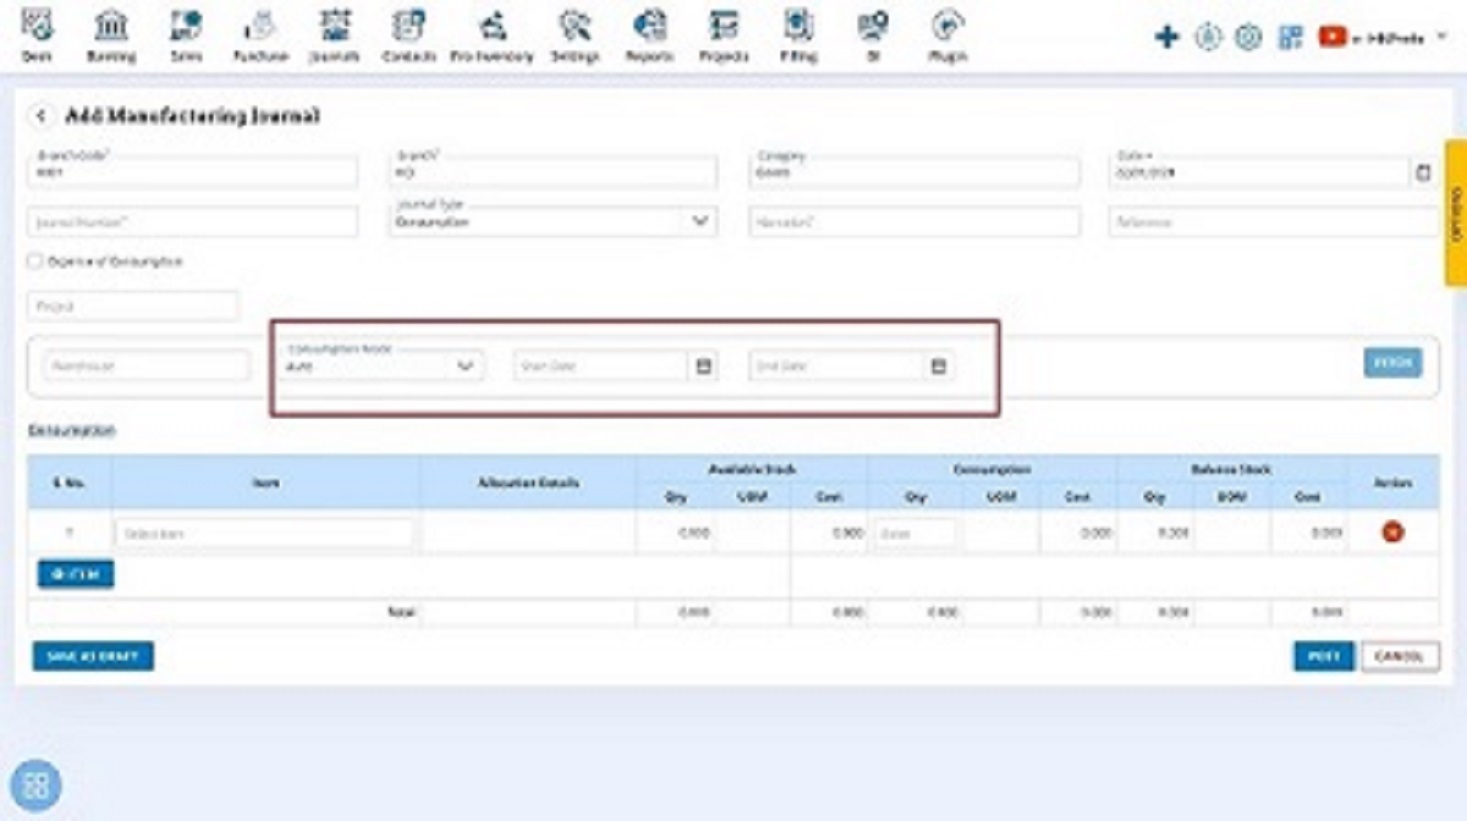Image resolution: width=1467 pixels, height=821 pixels.
Task: Click the gear icon in top-right header
Action: pyautogui.click(x=1248, y=37)
